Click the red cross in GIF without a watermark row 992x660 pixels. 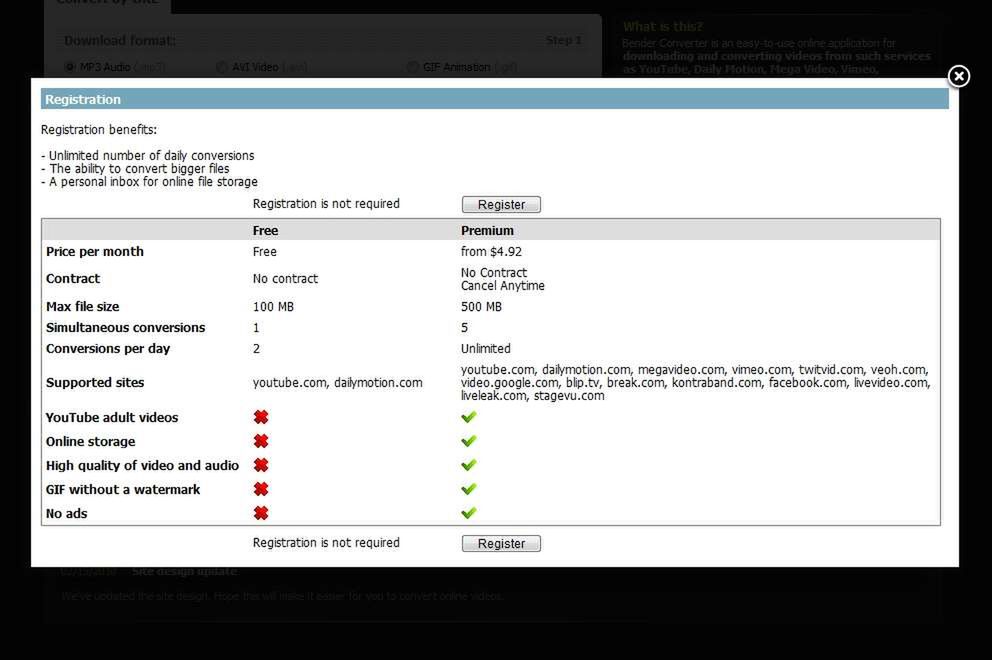click(261, 489)
